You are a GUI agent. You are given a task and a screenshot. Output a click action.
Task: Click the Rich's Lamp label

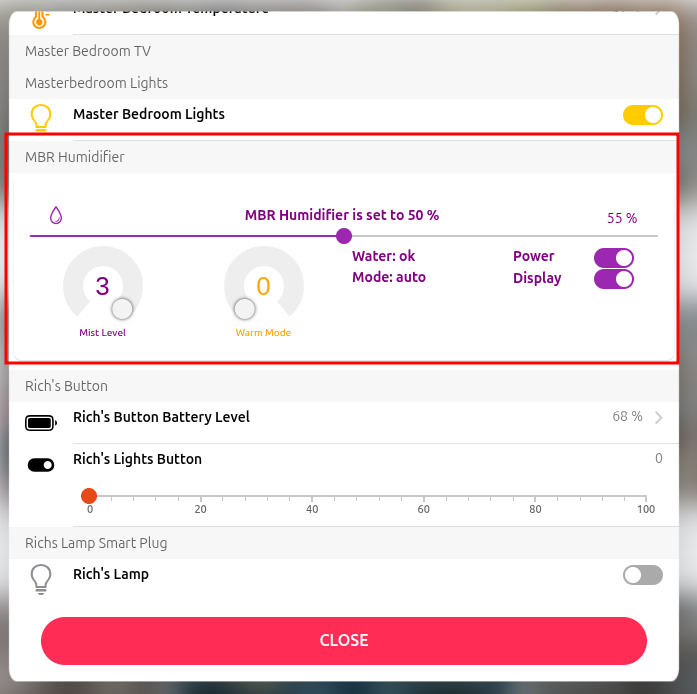pos(111,574)
